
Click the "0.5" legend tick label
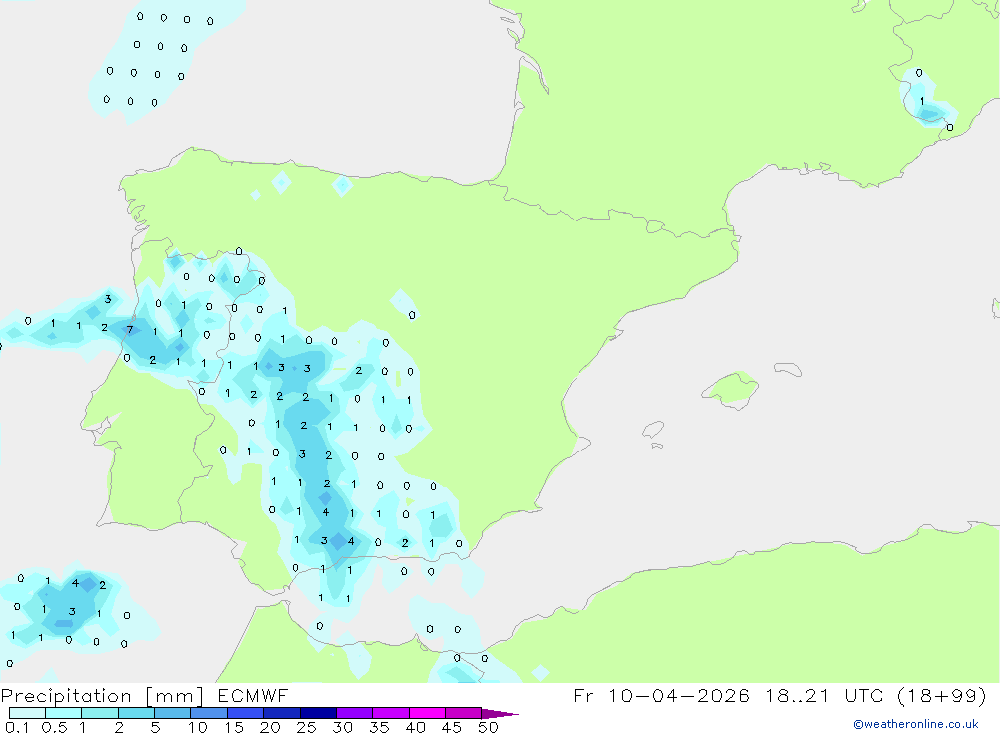coord(54,727)
